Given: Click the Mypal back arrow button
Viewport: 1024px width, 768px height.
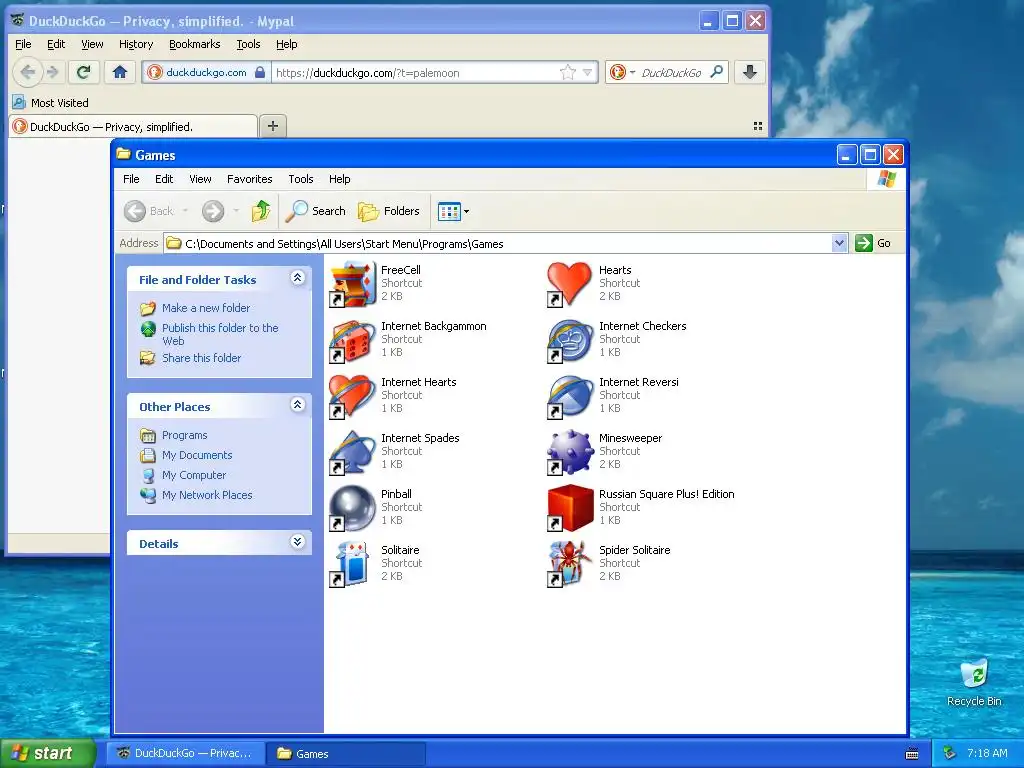Looking at the screenshot, I should (x=27, y=72).
